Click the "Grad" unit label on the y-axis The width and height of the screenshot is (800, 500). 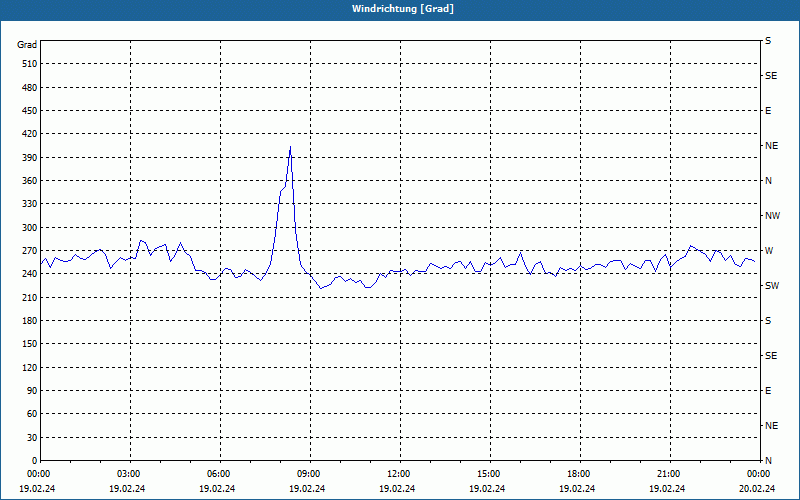pos(27,45)
